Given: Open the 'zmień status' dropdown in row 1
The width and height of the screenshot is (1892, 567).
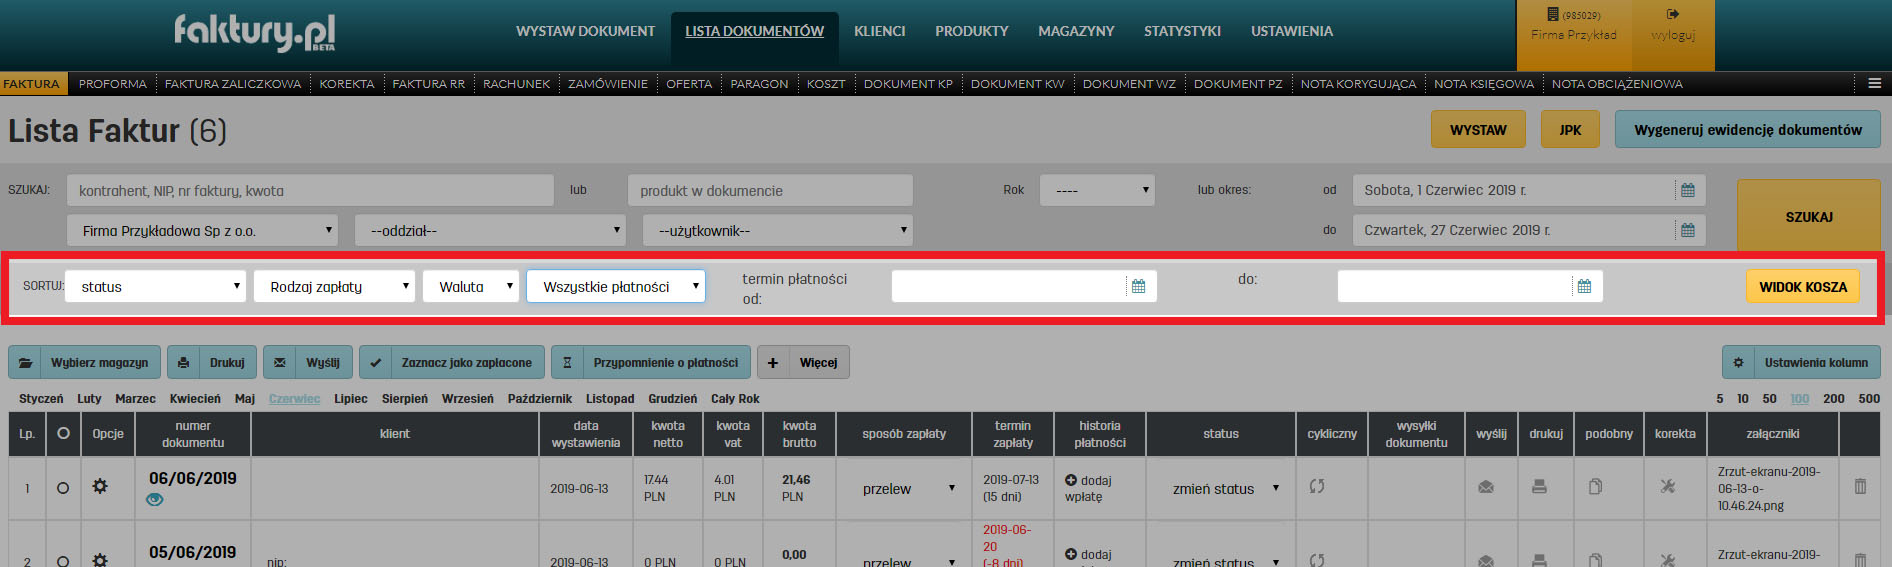Looking at the screenshot, I should (1221, 489).
